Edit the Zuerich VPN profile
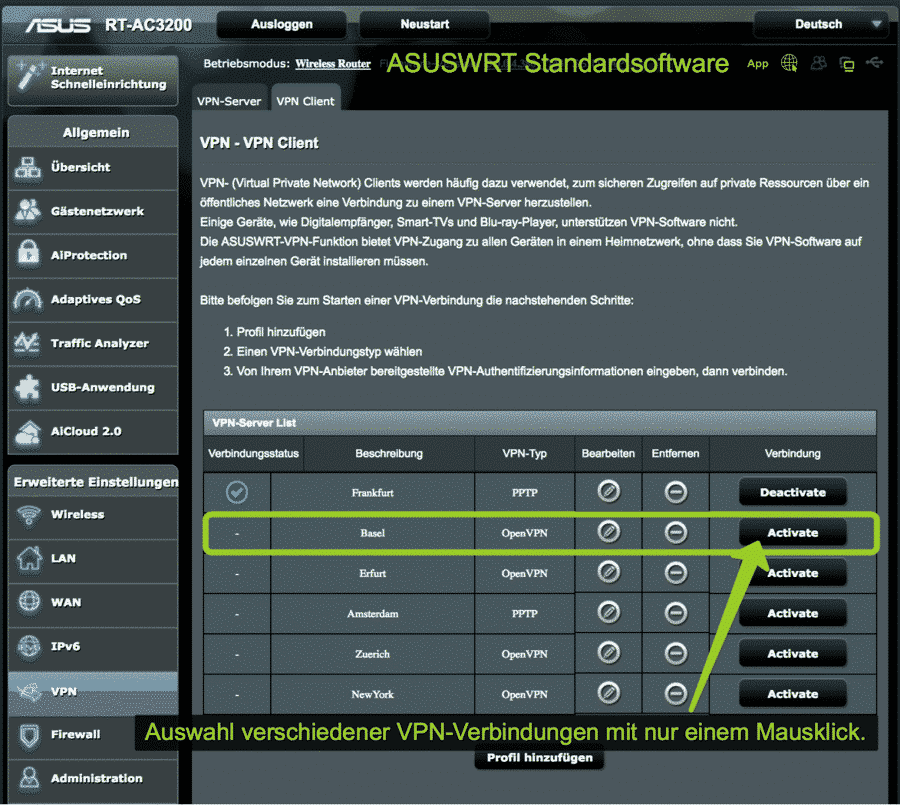The image size is (900, 805). pos(608,653)
